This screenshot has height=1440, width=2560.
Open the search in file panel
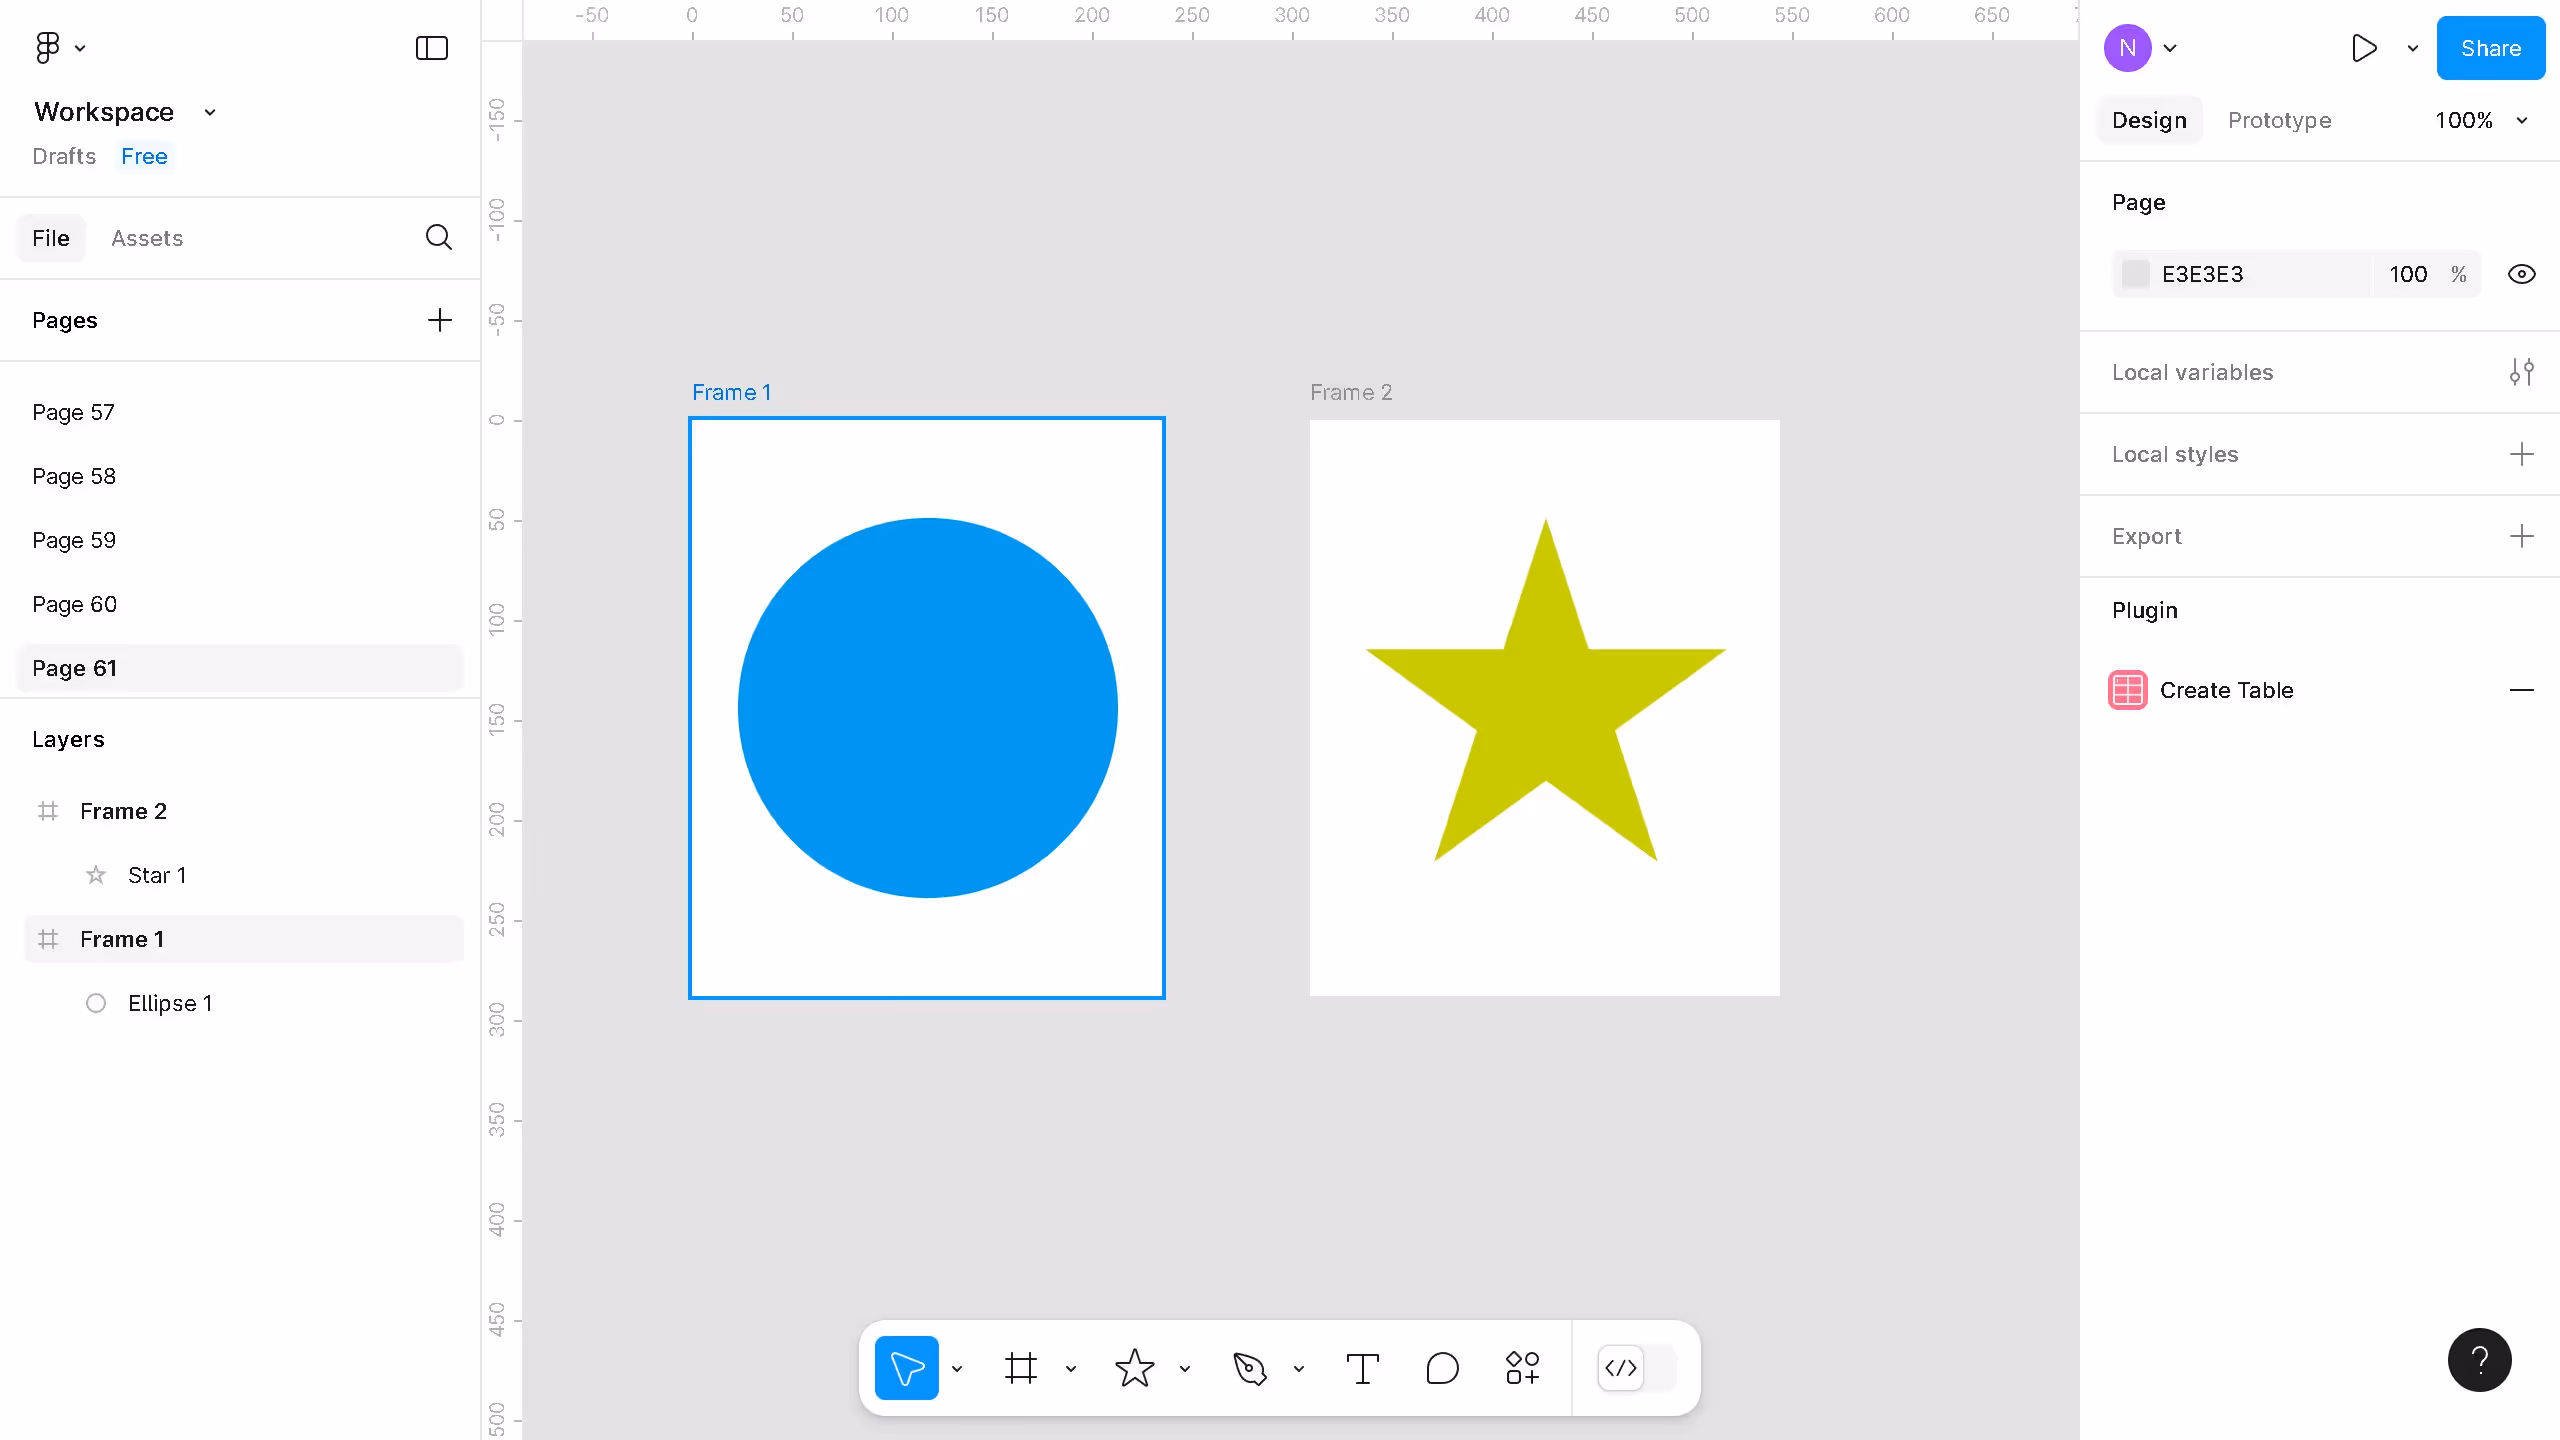pos(438,238)
